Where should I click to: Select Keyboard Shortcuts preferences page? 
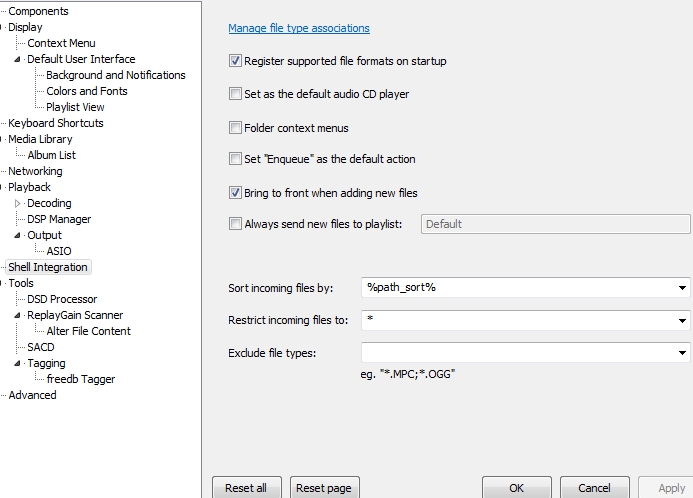coord(56,123)
